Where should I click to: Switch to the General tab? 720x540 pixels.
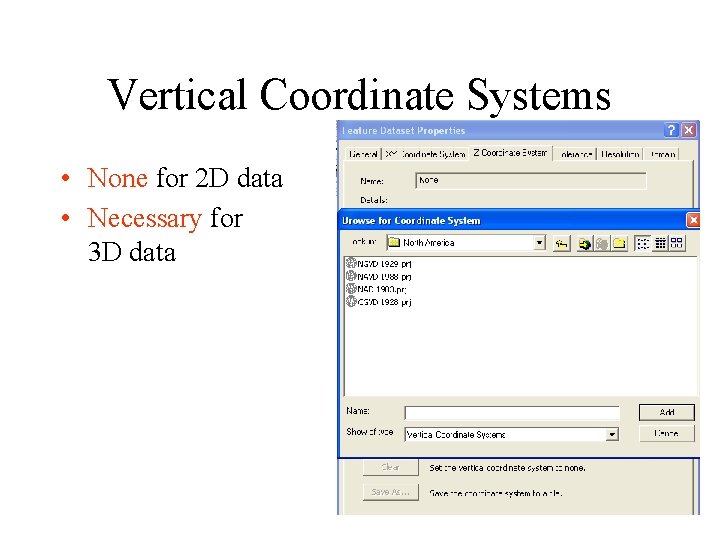(363, 154)
